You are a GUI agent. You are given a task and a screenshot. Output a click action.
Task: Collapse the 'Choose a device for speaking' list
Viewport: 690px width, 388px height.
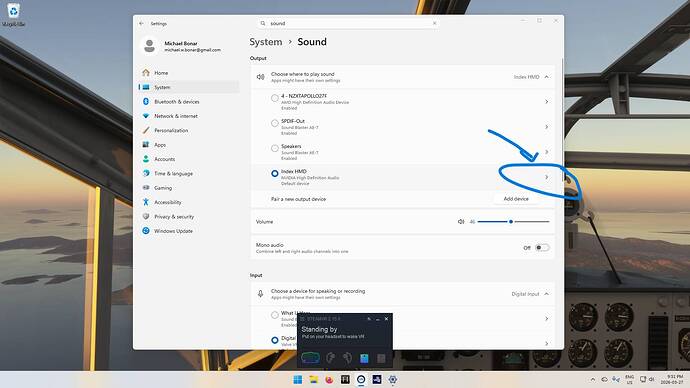547,294
